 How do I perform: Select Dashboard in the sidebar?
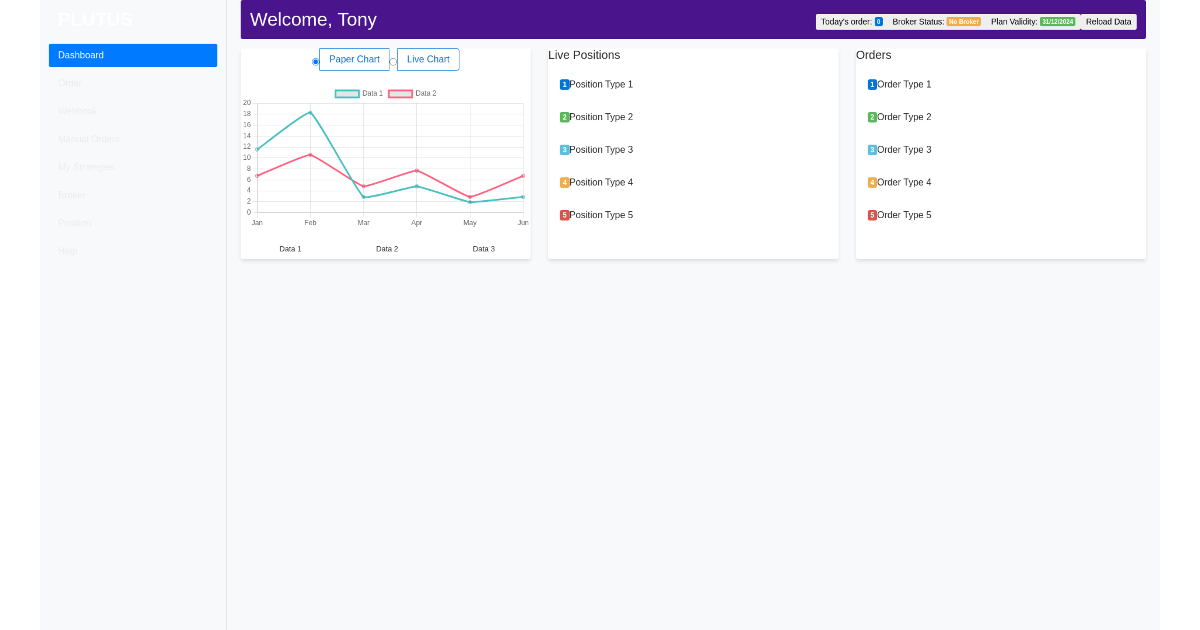(x=80, y=55)
